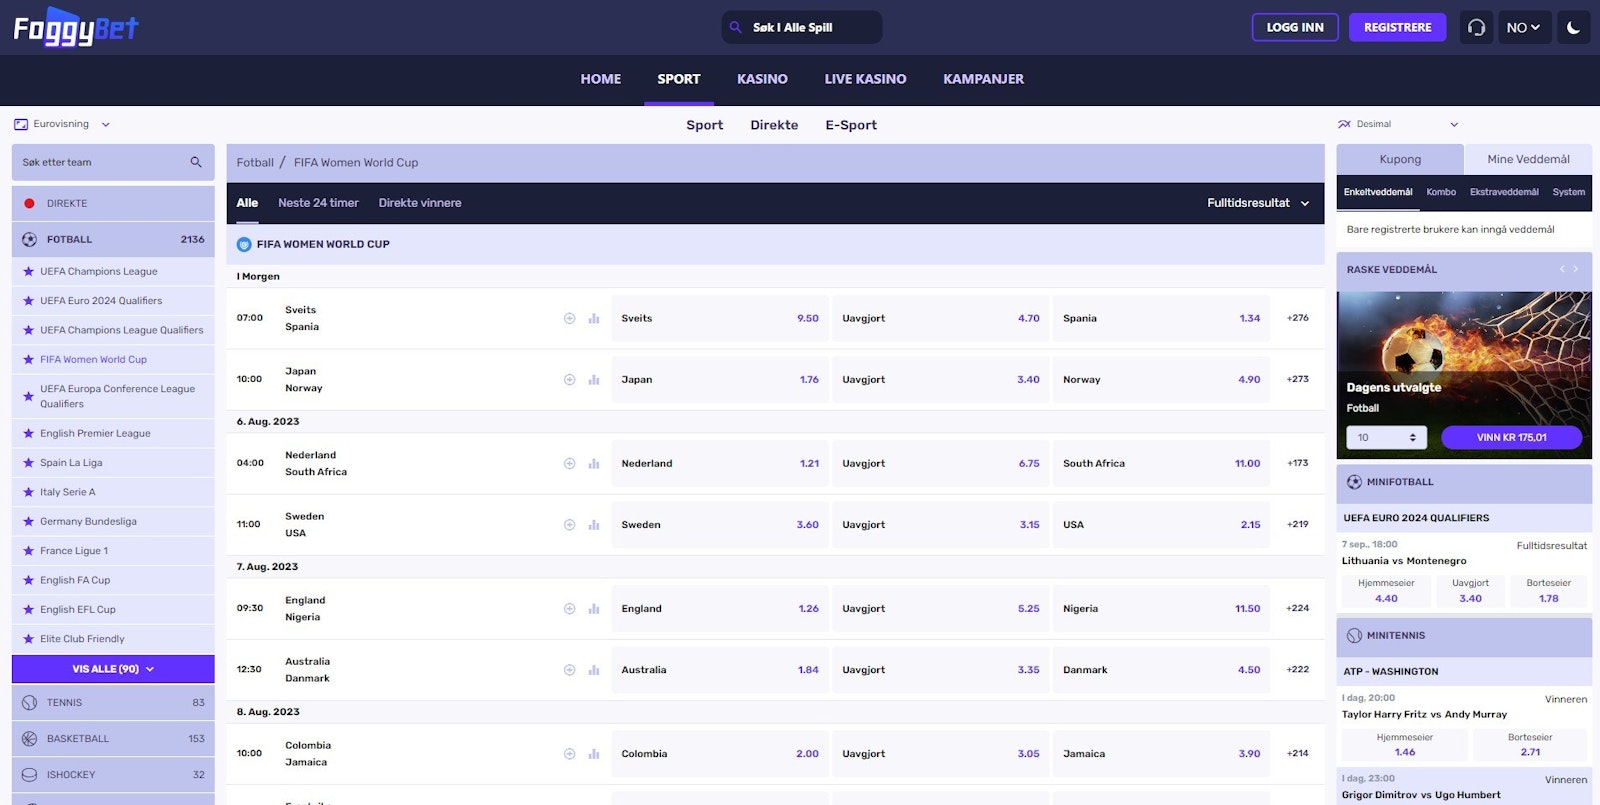
Task: Expand the Eurovisning view dropdown
Action: click(x=62, y=124)
